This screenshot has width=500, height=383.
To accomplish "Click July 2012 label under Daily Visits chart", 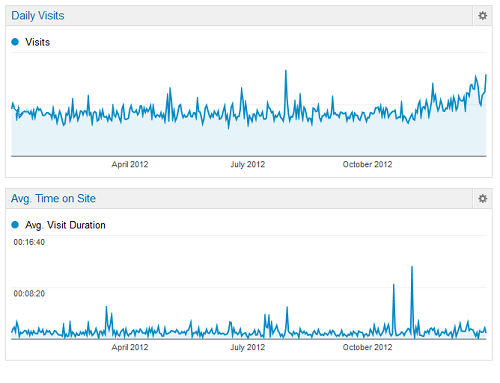I will point(248,164).
